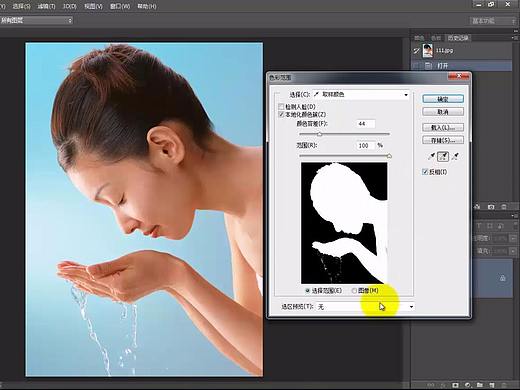The height and width of the screenshot is (390, 520).
Task: Create new snapshot camera icon in History panel
Action: (x=491, y=207)
